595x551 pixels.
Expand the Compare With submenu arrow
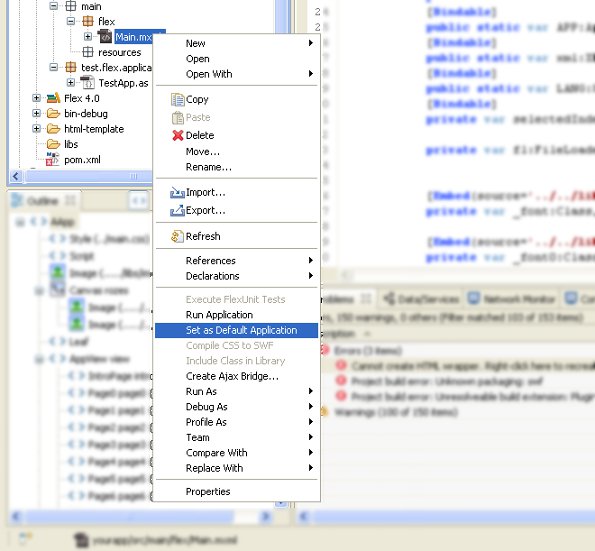tap(311, 452)
